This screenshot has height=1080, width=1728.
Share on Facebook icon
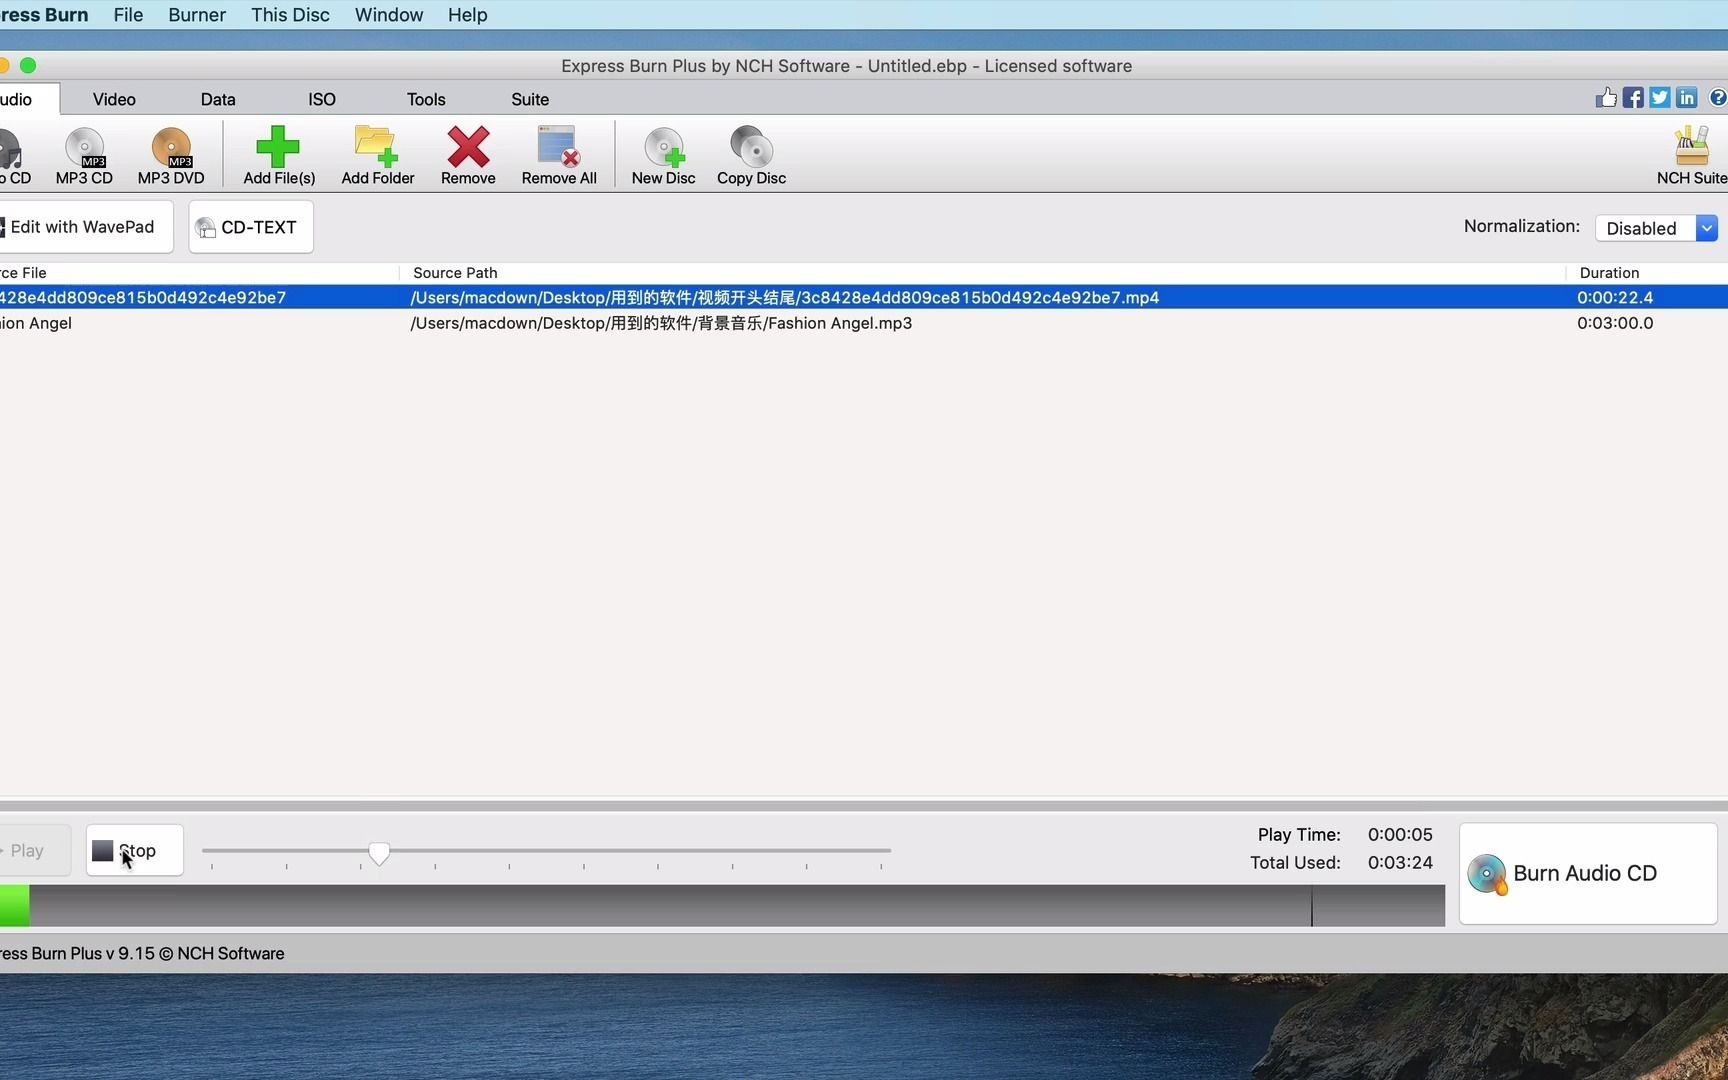tap(1633, 97)
